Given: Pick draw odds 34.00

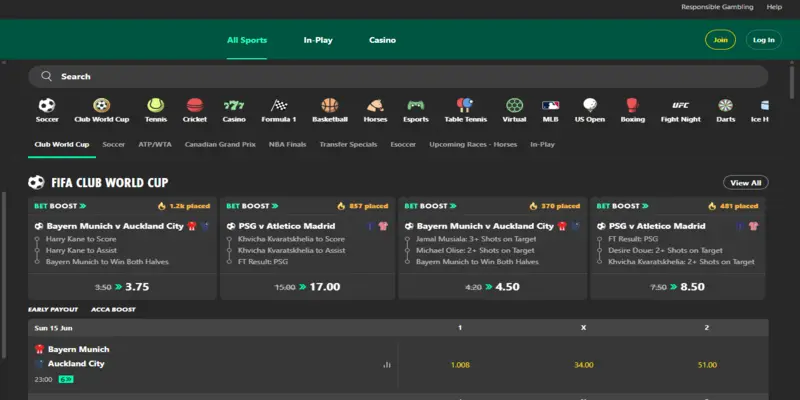Looking at the screenshot, I should pos(583,365).
